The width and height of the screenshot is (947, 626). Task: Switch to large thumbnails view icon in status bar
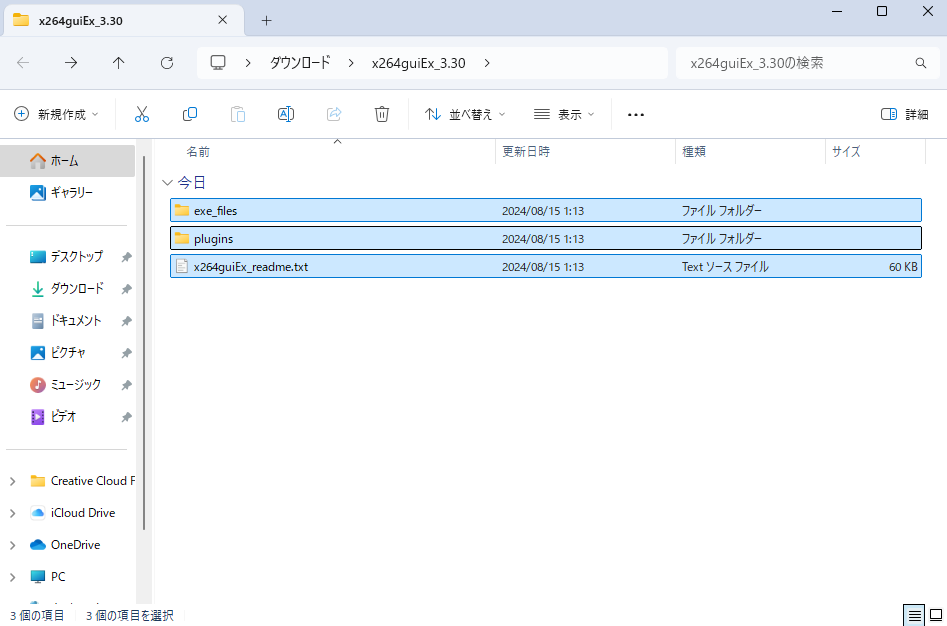(936, 615)
